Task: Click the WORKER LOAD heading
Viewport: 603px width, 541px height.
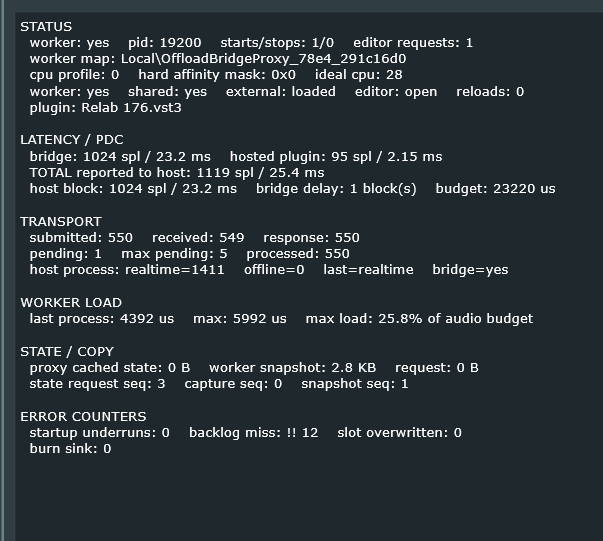Action: tap(71, 303)
